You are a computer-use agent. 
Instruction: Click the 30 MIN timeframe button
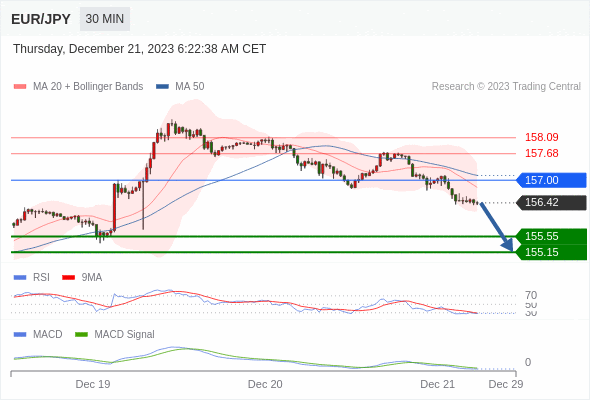(105, 19)
